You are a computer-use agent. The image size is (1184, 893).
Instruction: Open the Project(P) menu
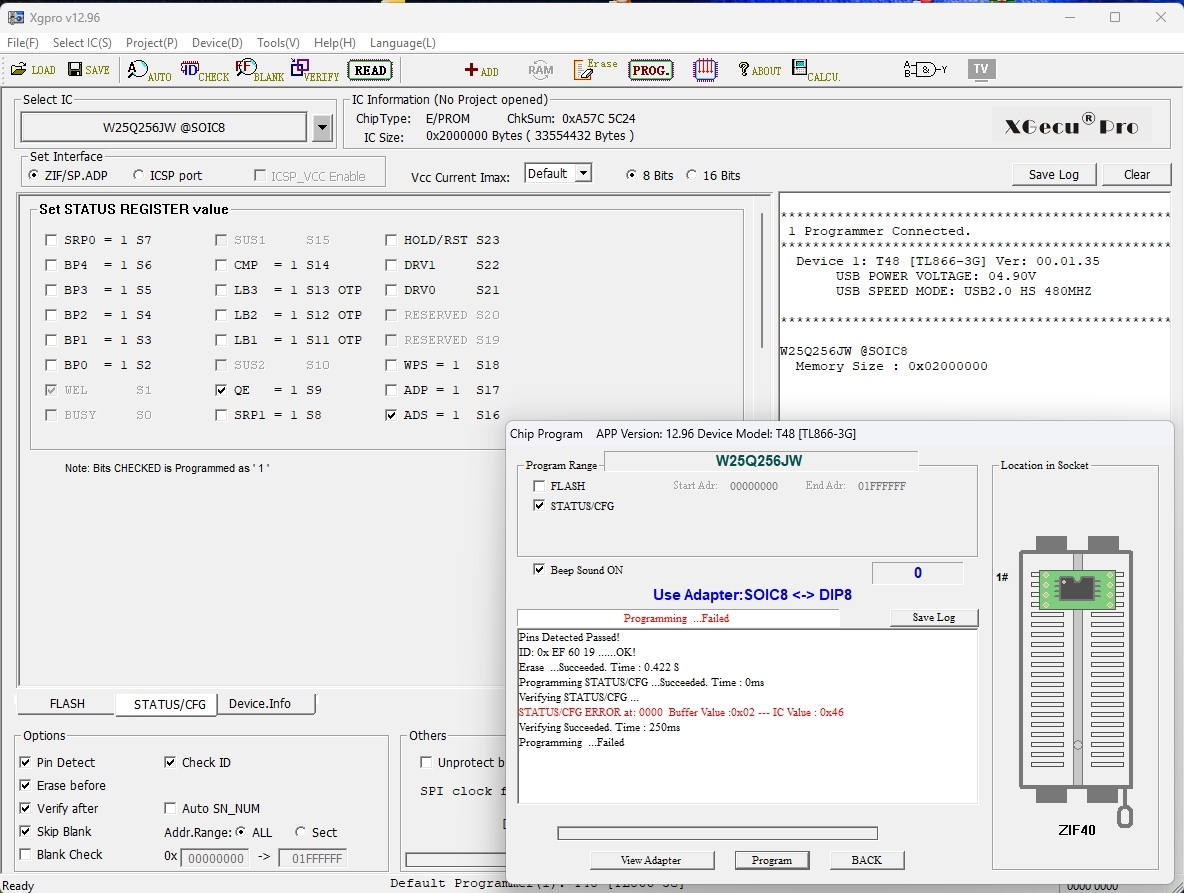click(x=152, y=43)
